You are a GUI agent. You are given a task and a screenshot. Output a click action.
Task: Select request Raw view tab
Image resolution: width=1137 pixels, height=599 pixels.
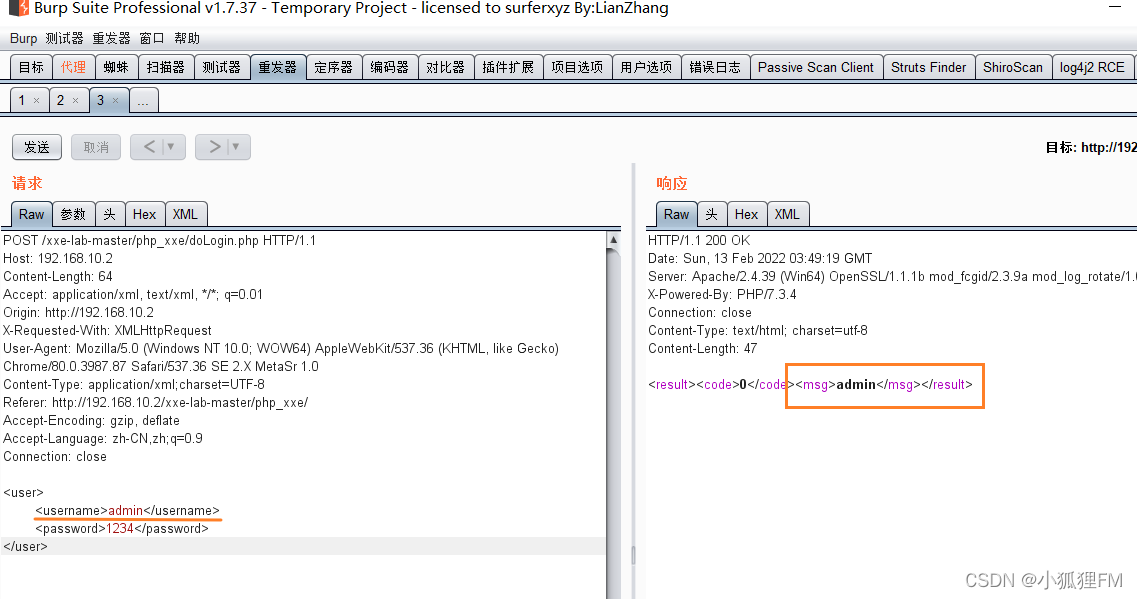point(31,215)
